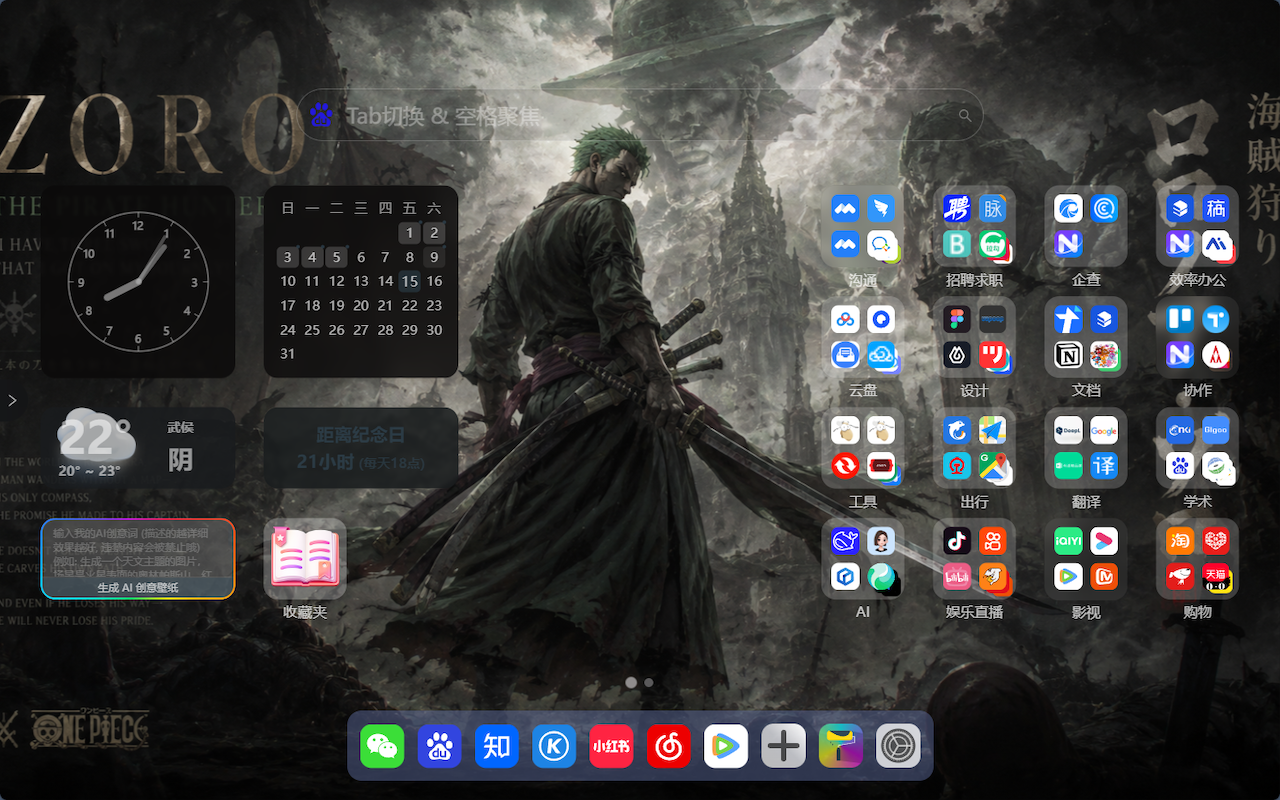
Task: Open the 娱乐直播 folder
Action: pos(974,559)
